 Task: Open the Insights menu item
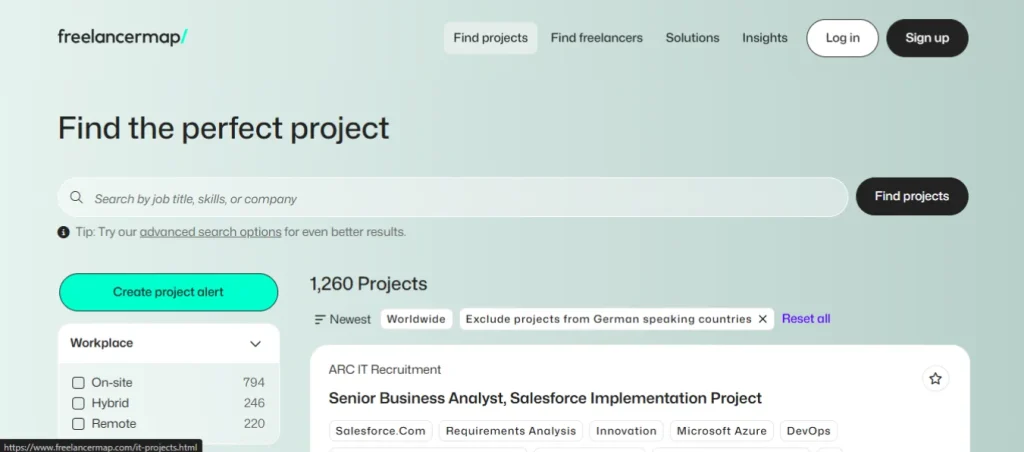tap(764, 38)
